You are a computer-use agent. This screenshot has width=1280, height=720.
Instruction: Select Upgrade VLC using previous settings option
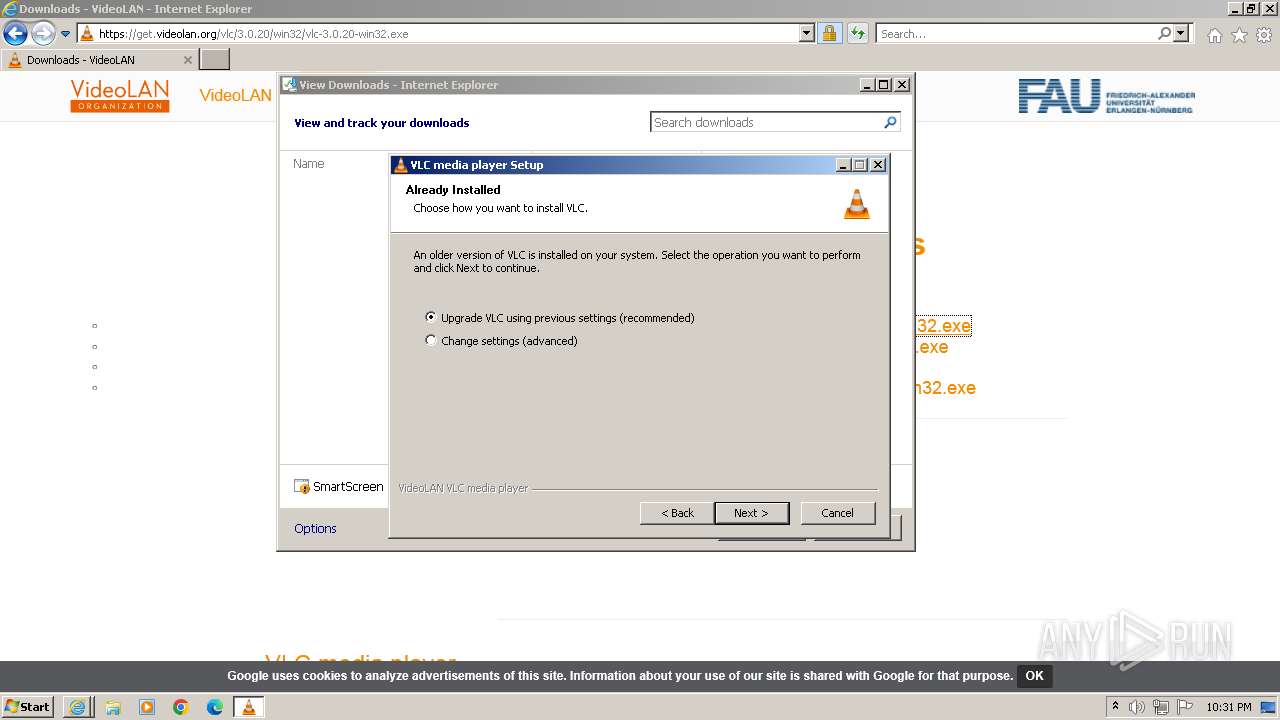pos(560,318)
